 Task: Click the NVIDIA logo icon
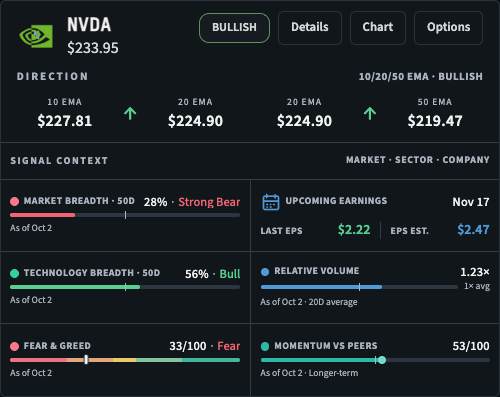pyautogui.click(x=36, y=36)
